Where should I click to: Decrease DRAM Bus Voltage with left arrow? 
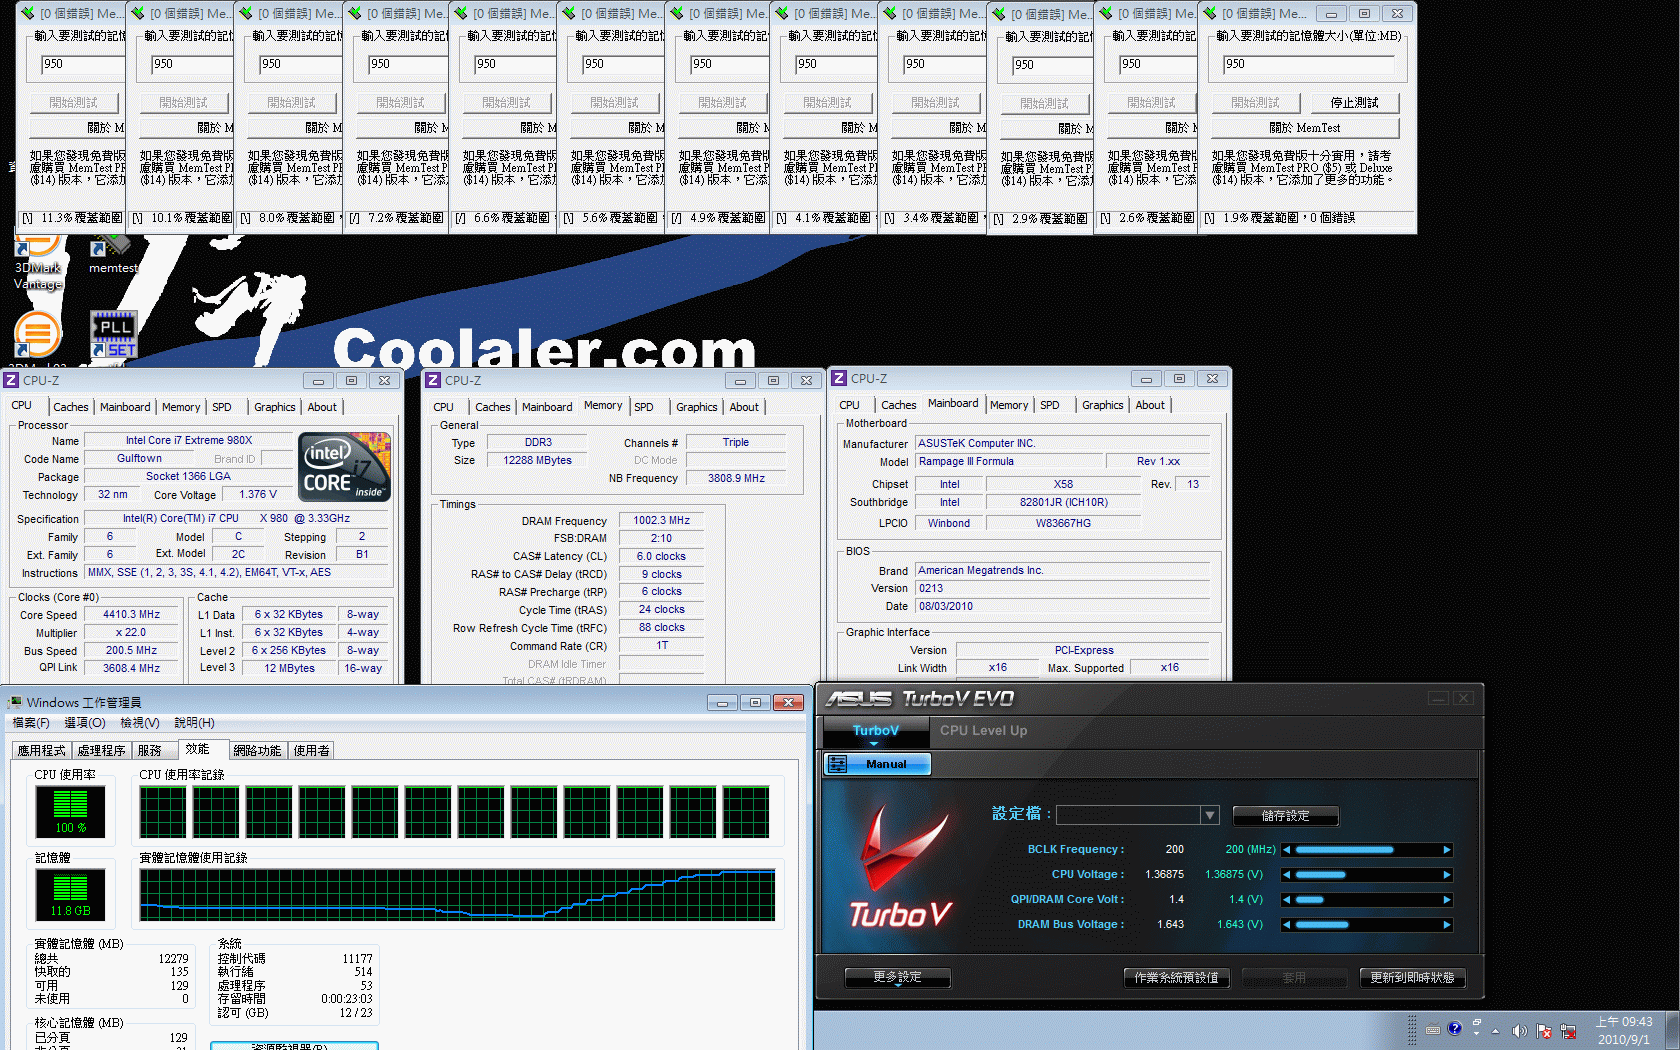pos(1287,925)
